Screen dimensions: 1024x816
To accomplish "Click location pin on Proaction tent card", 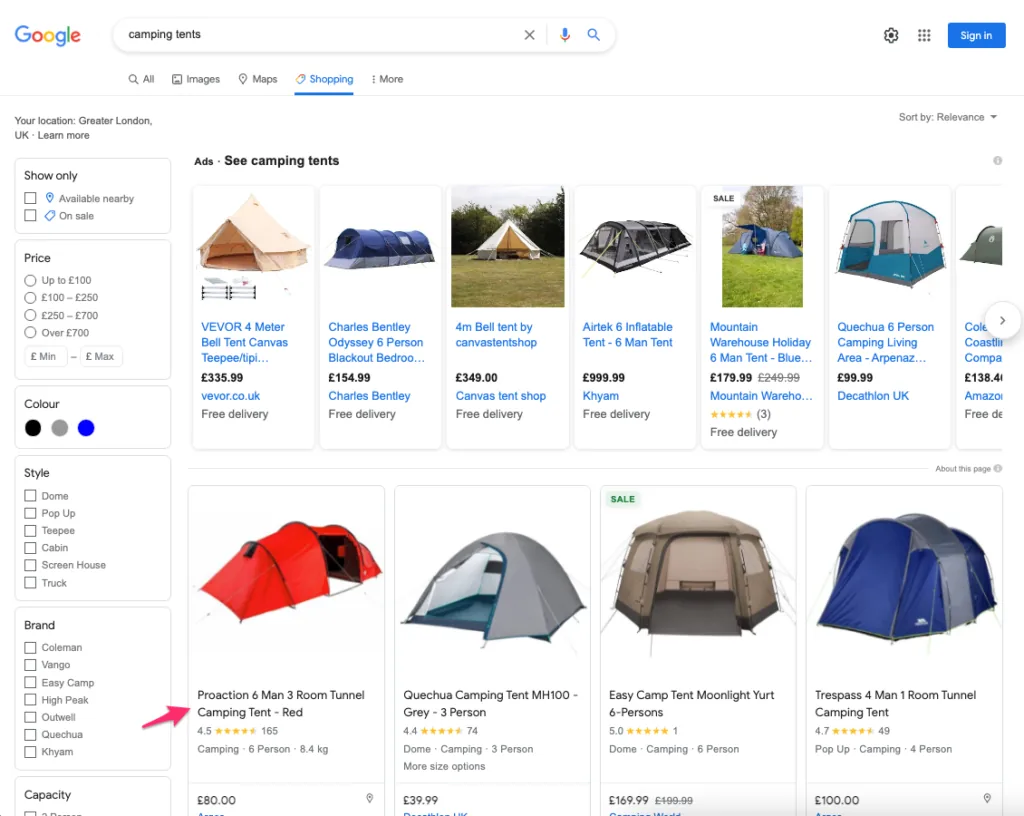I will coord(369,798).
